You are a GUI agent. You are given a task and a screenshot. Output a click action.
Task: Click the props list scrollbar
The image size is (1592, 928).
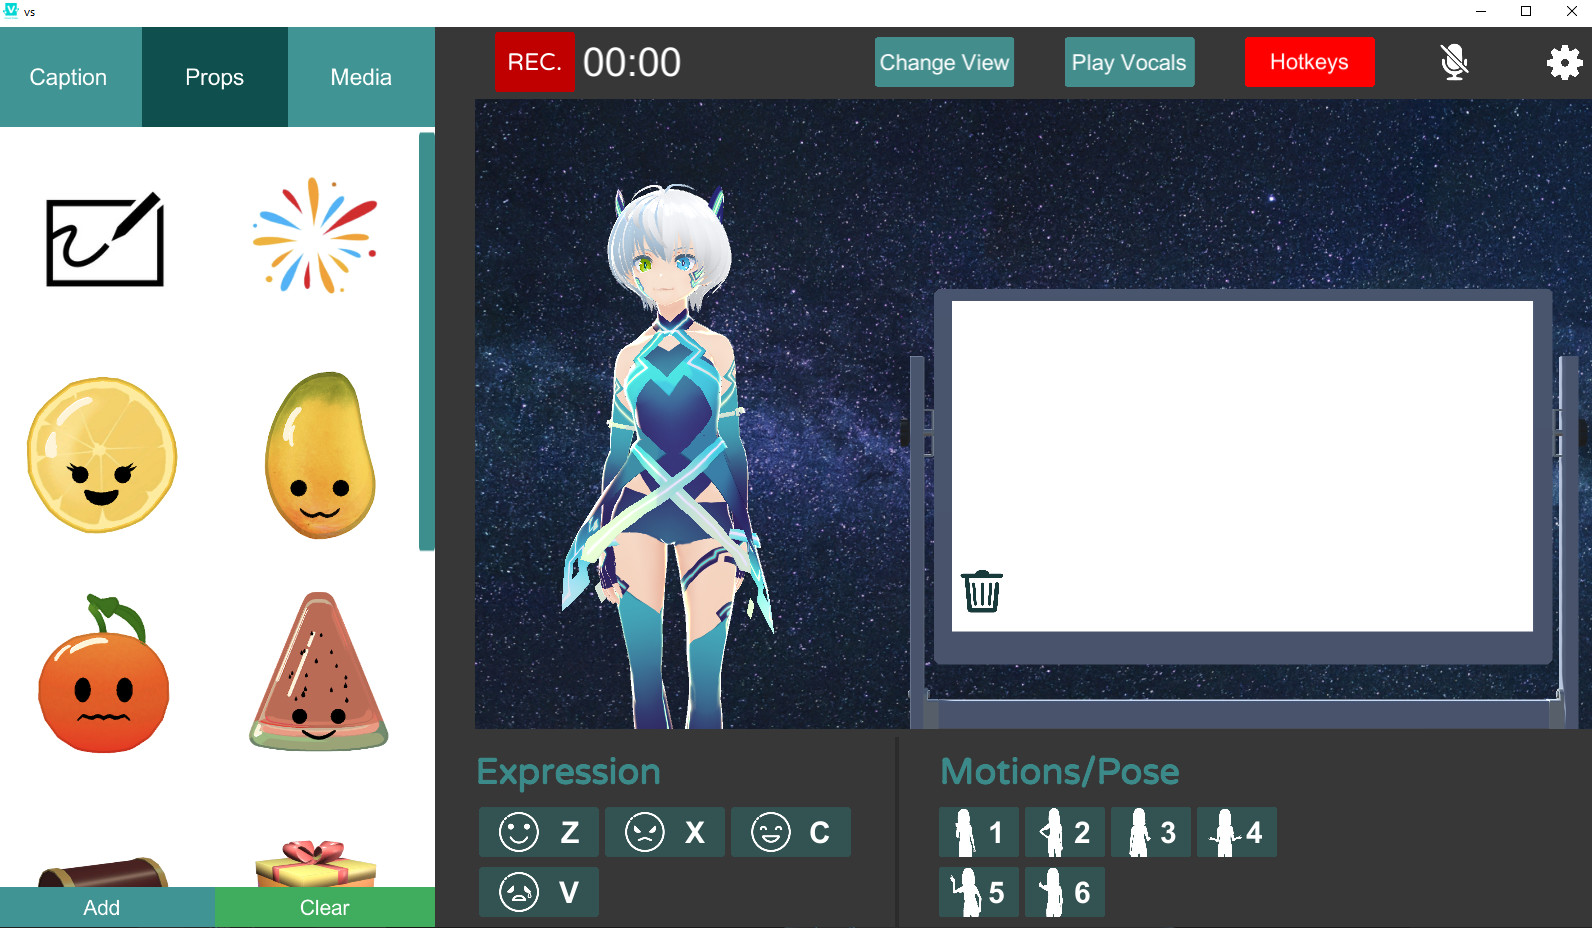point(426,340)
